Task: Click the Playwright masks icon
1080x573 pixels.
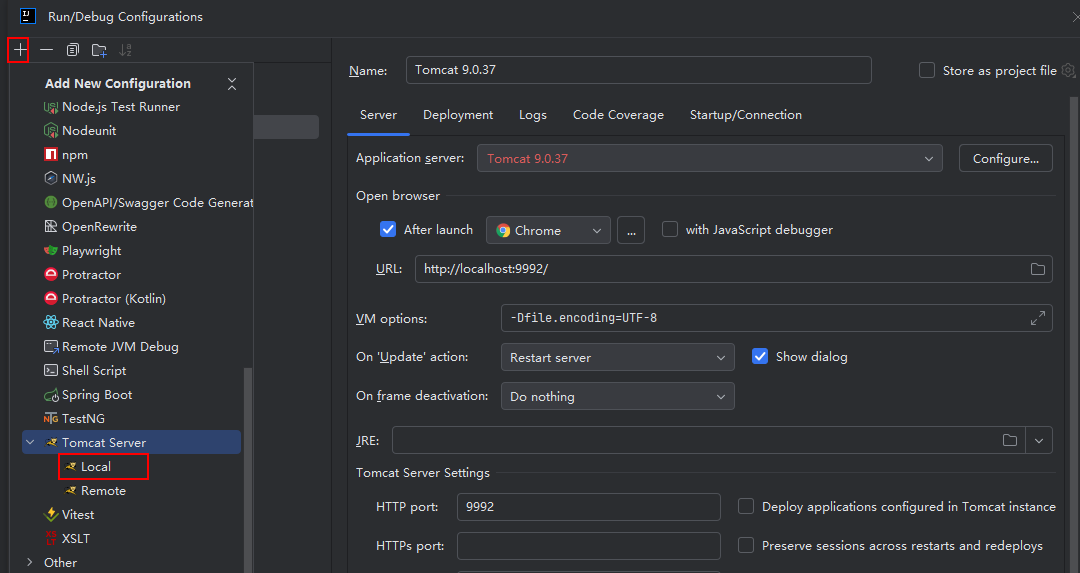Action: tap(51, 250)
